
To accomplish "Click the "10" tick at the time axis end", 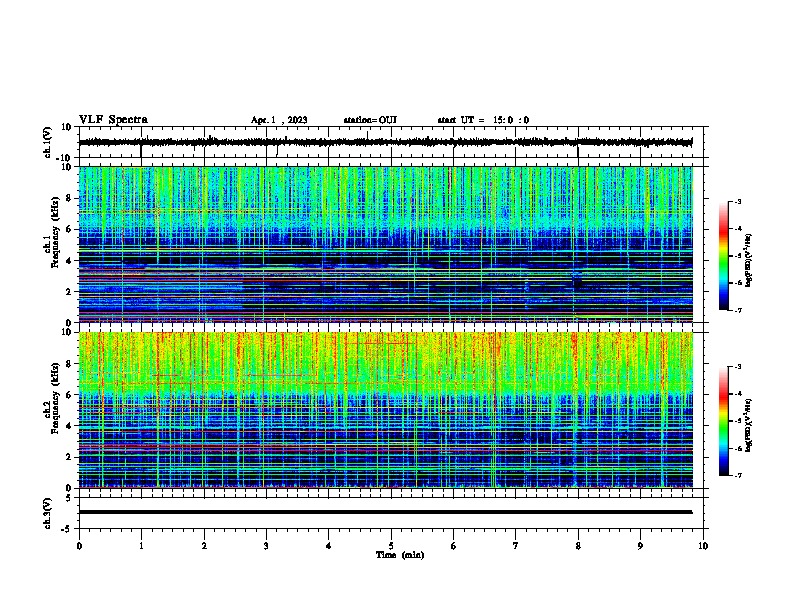I will click(703, 546).
